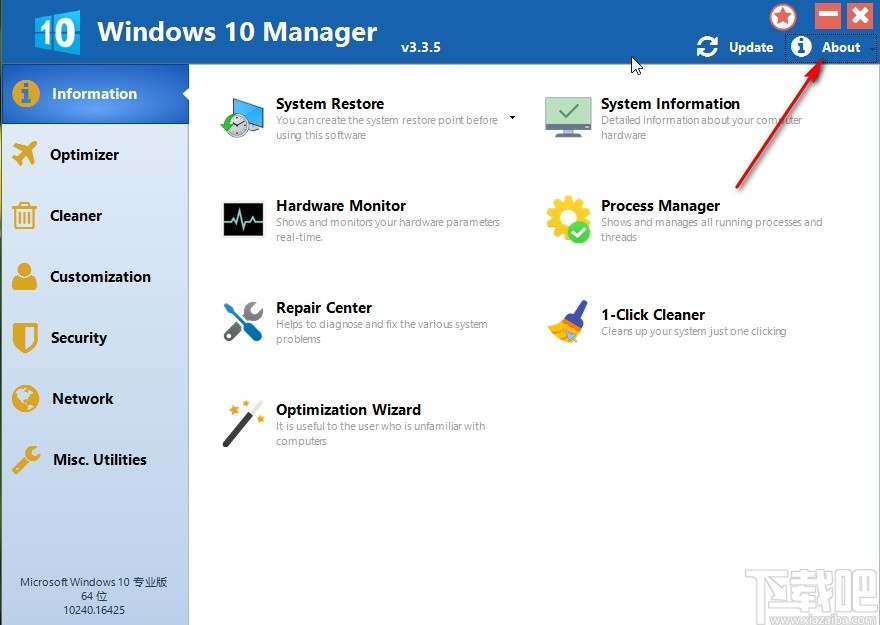Switch to the Optimizer section
Viewport: 880px width, 625px height.
(x=87, y=155)
